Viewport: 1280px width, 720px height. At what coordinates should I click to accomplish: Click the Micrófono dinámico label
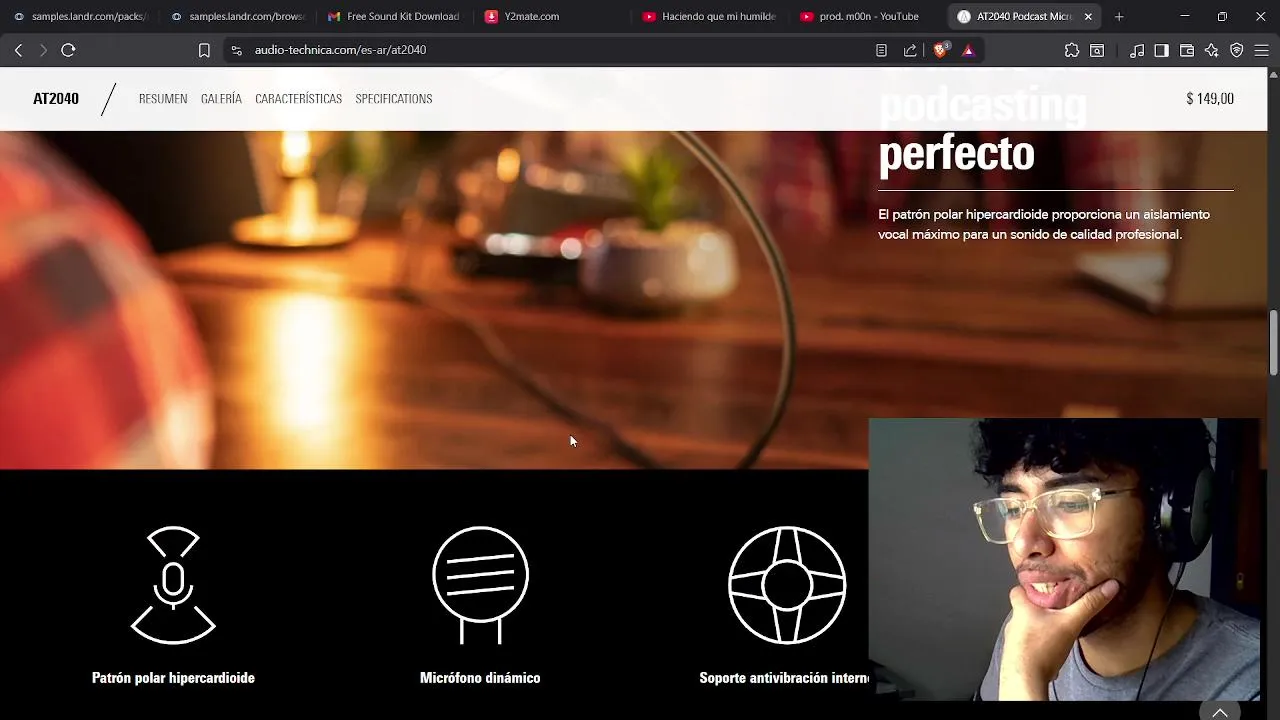(480, 678)
